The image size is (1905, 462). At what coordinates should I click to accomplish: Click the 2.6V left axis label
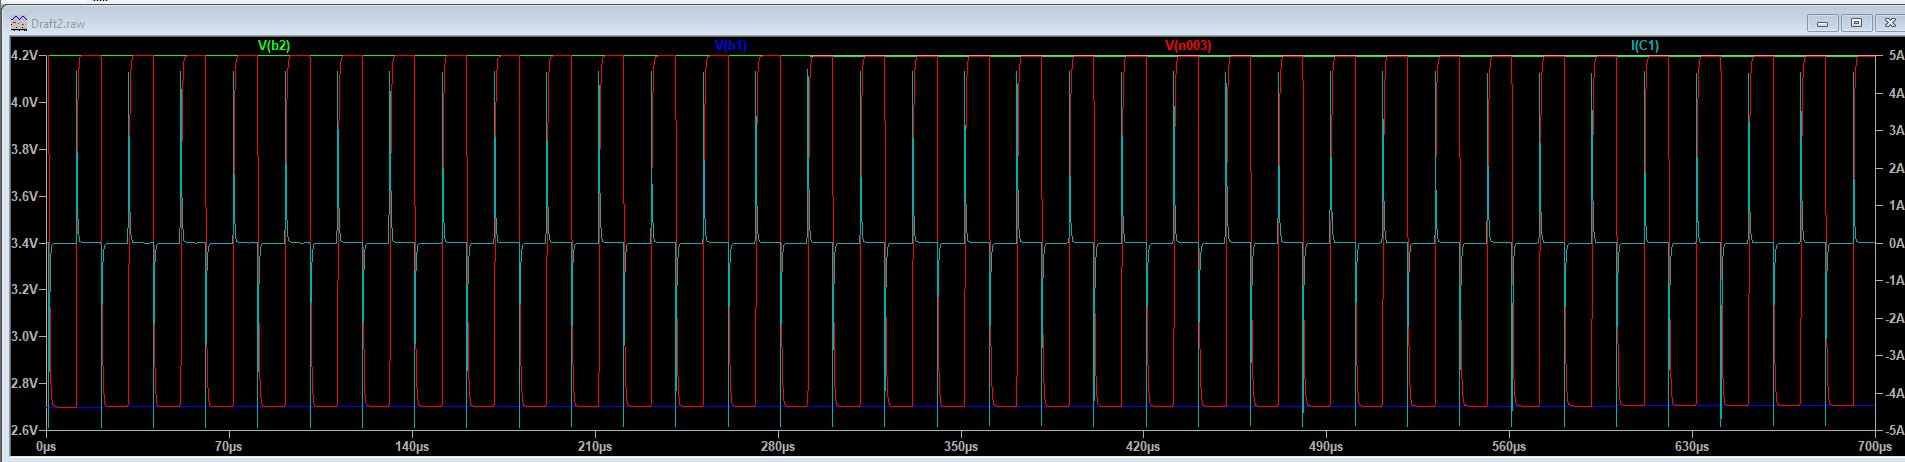[24, 430]
